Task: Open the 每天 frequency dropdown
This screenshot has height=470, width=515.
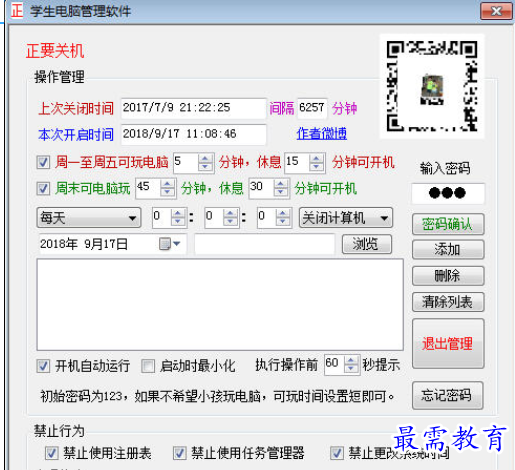Action: pos(89,218)
